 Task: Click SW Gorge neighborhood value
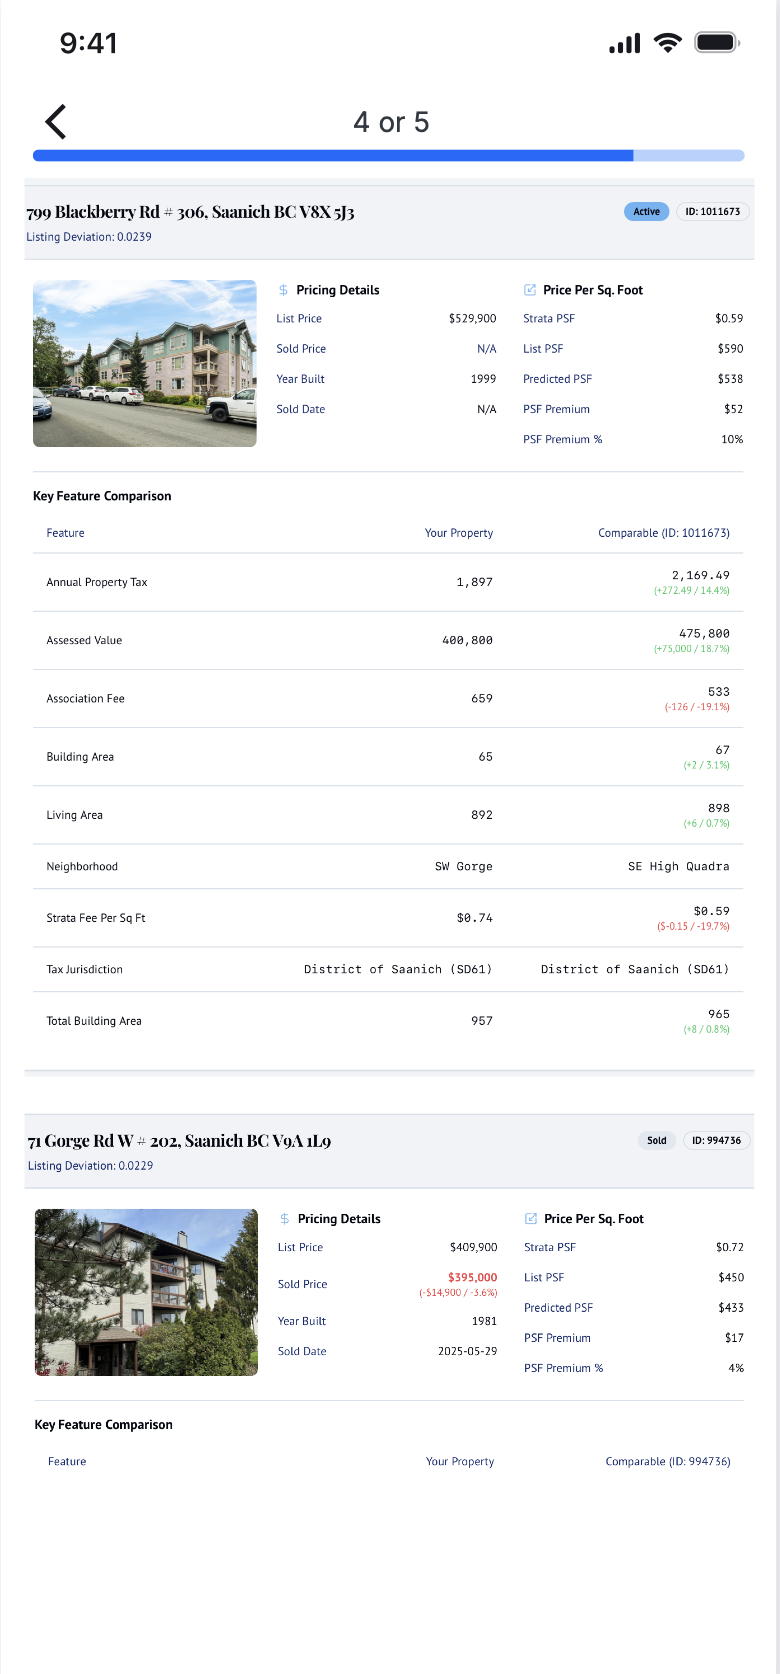point(464,867)
